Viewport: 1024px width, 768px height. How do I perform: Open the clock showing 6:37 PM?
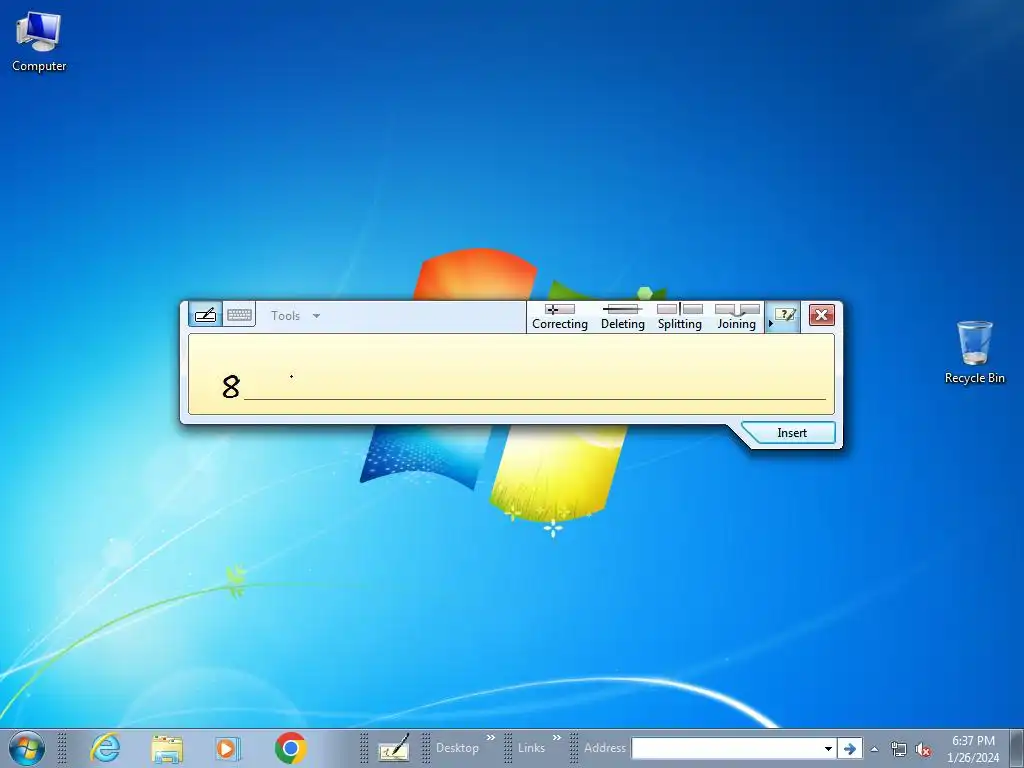pyautogui.click(x=973, y=748)
